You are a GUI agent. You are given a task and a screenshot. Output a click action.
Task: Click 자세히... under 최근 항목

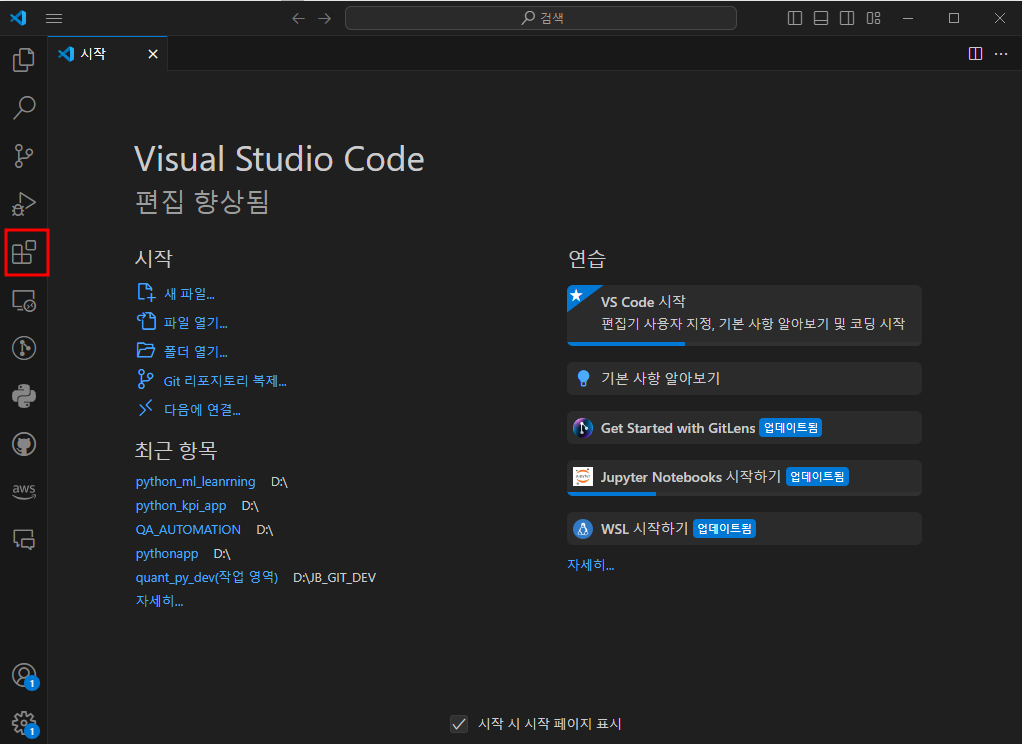tap(159, 601)
